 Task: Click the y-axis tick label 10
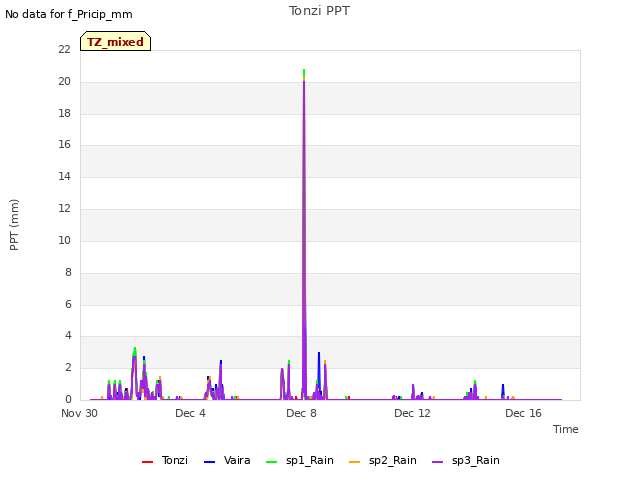tap(64, 240)
